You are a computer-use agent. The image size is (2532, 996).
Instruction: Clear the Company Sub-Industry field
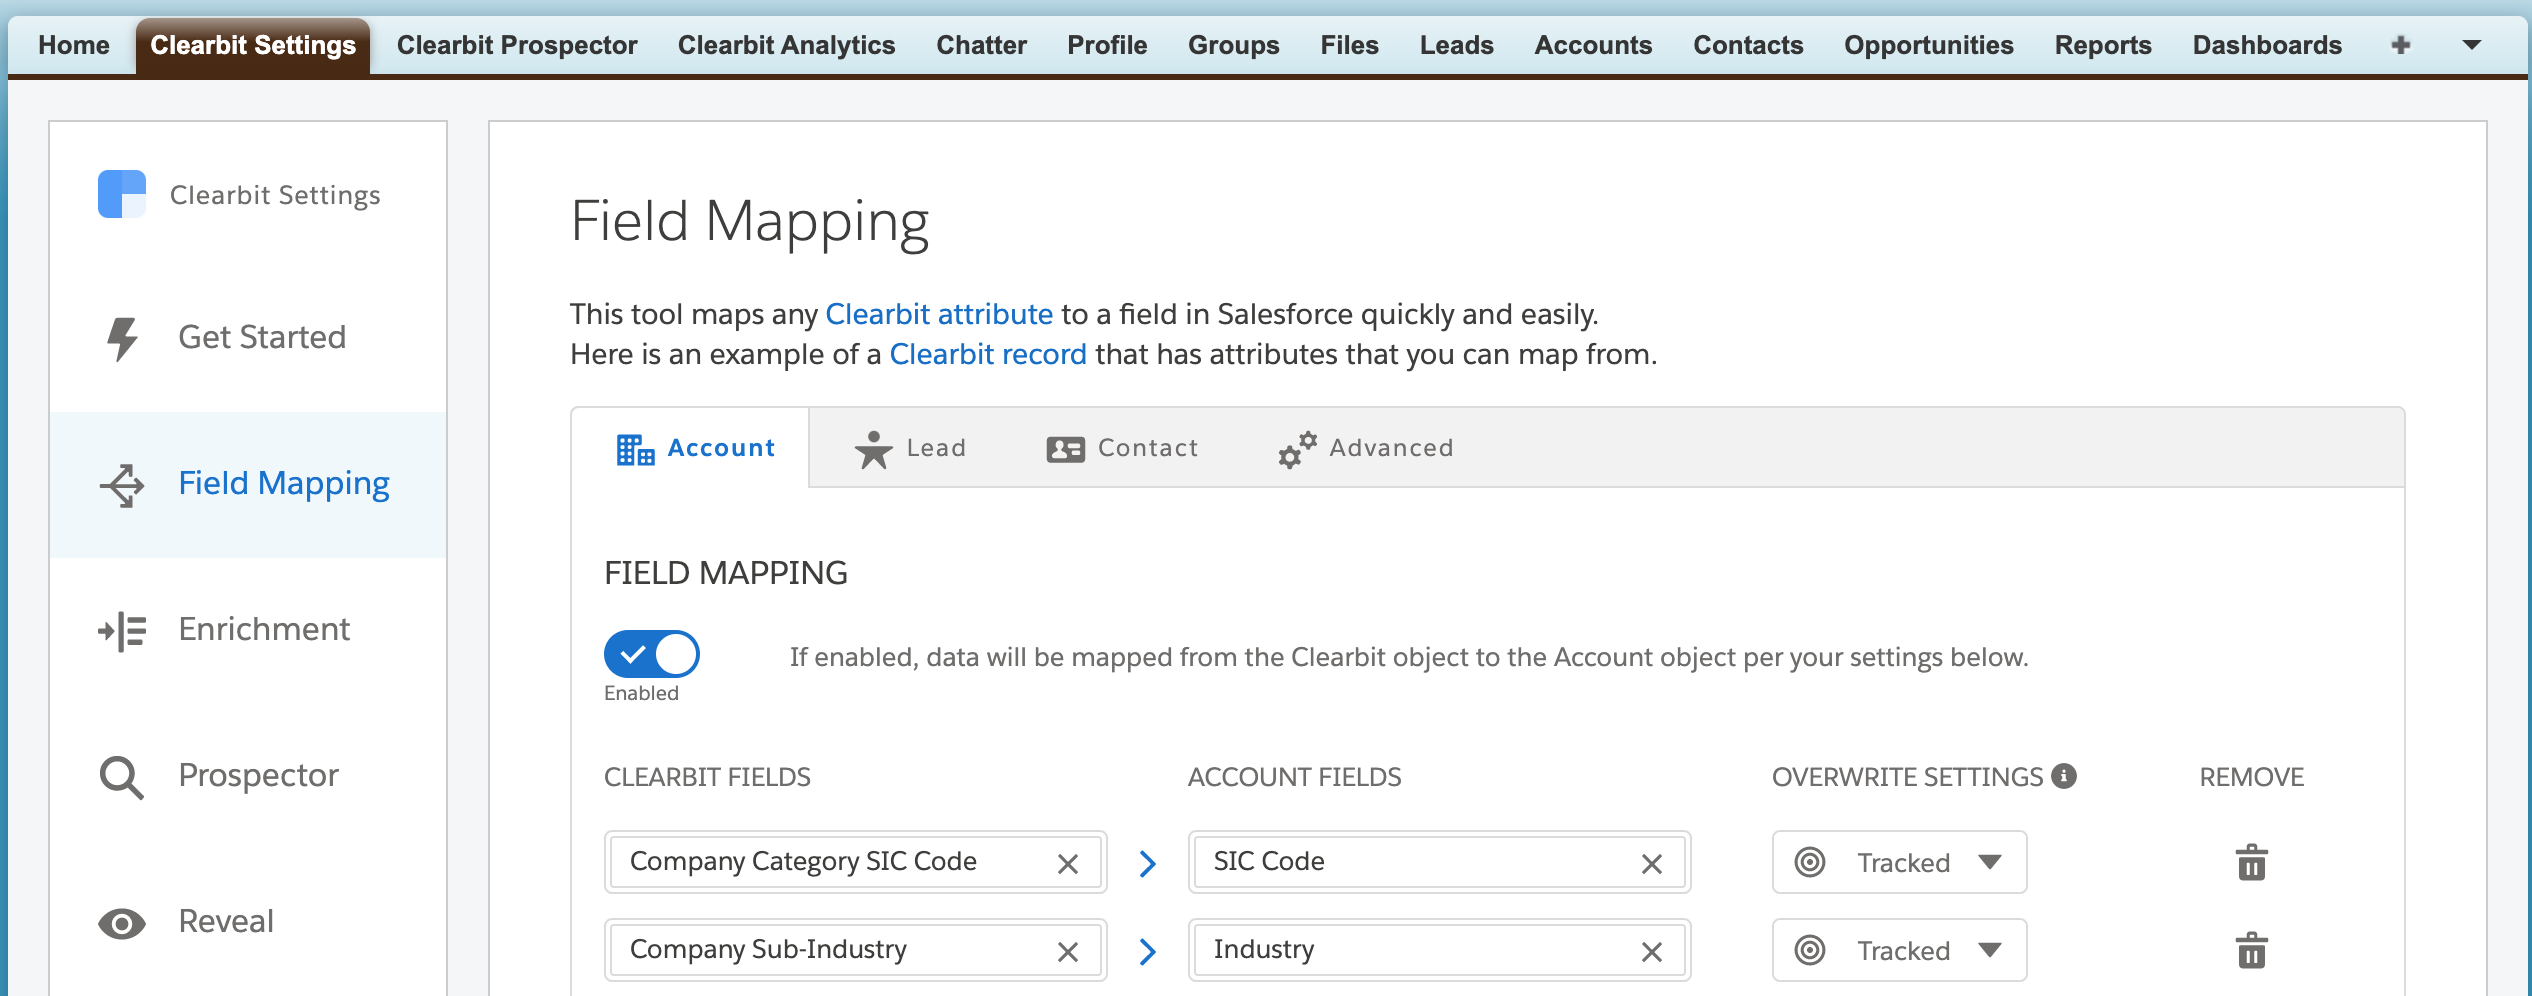[1068, 952]
